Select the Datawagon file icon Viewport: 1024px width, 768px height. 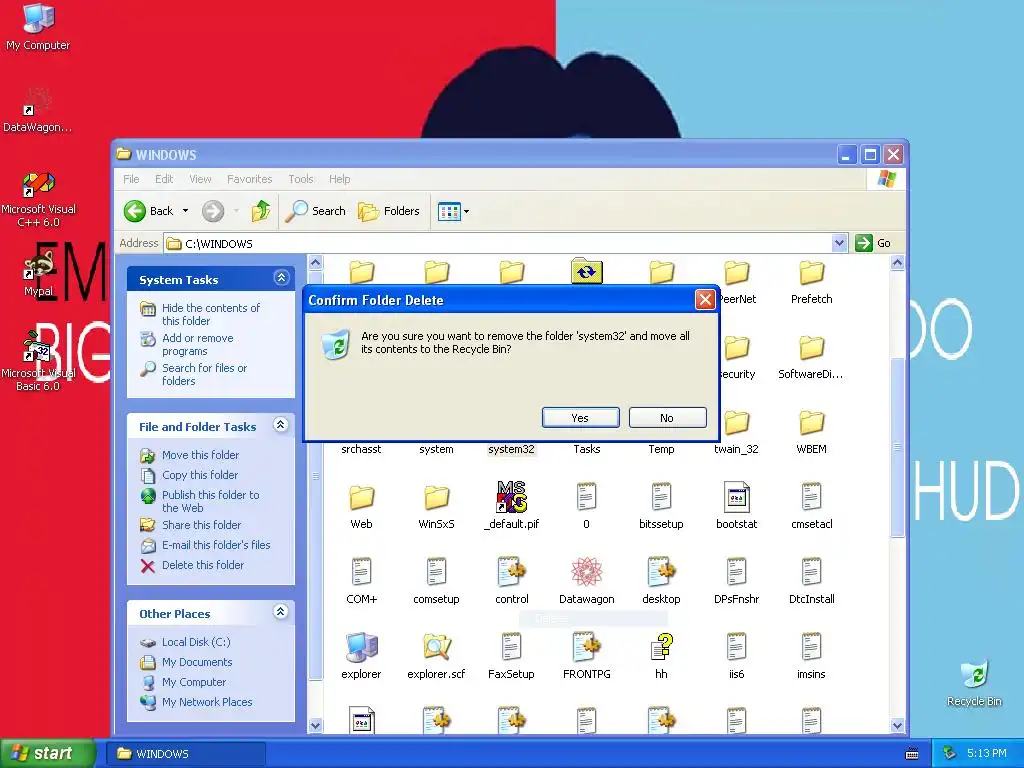(x=586, y=572)
